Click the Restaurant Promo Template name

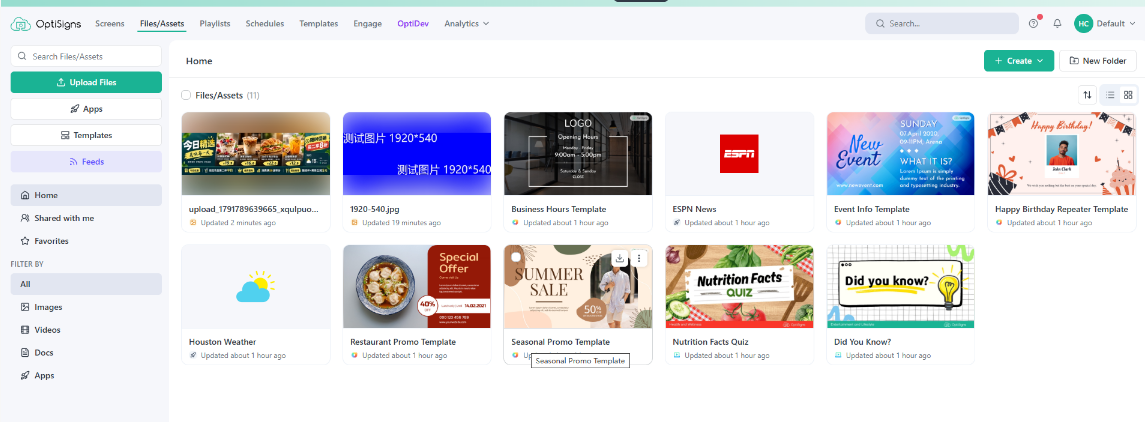tap(403, 342)
